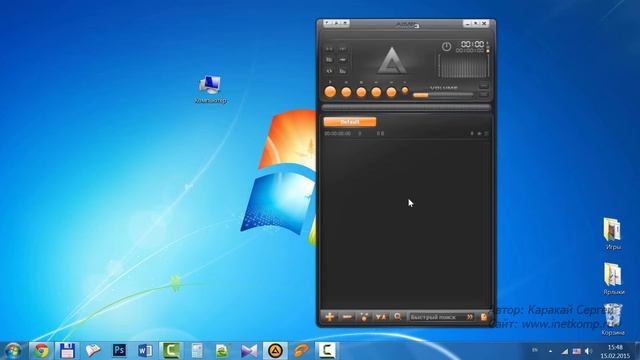Click the orange phone taskbar icon

301,351
